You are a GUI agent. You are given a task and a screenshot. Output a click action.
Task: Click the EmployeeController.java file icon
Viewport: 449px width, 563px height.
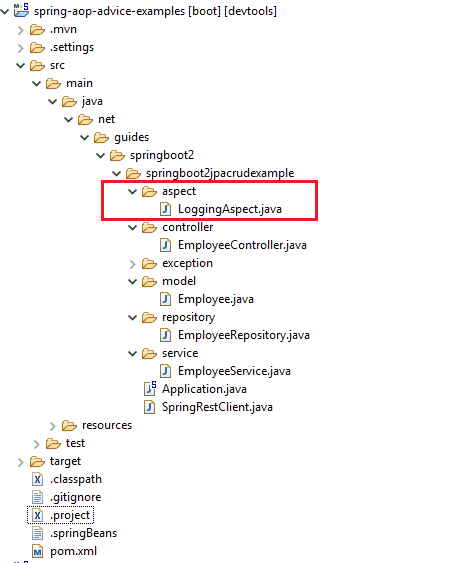coord(165,245)
